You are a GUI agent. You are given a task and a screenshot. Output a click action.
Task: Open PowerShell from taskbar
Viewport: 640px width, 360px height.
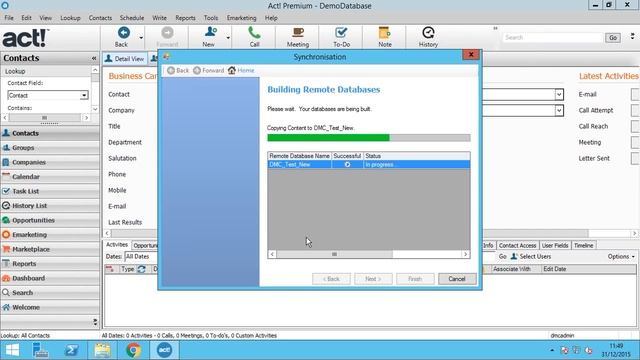pyautogui.click(x=71, y=350)
